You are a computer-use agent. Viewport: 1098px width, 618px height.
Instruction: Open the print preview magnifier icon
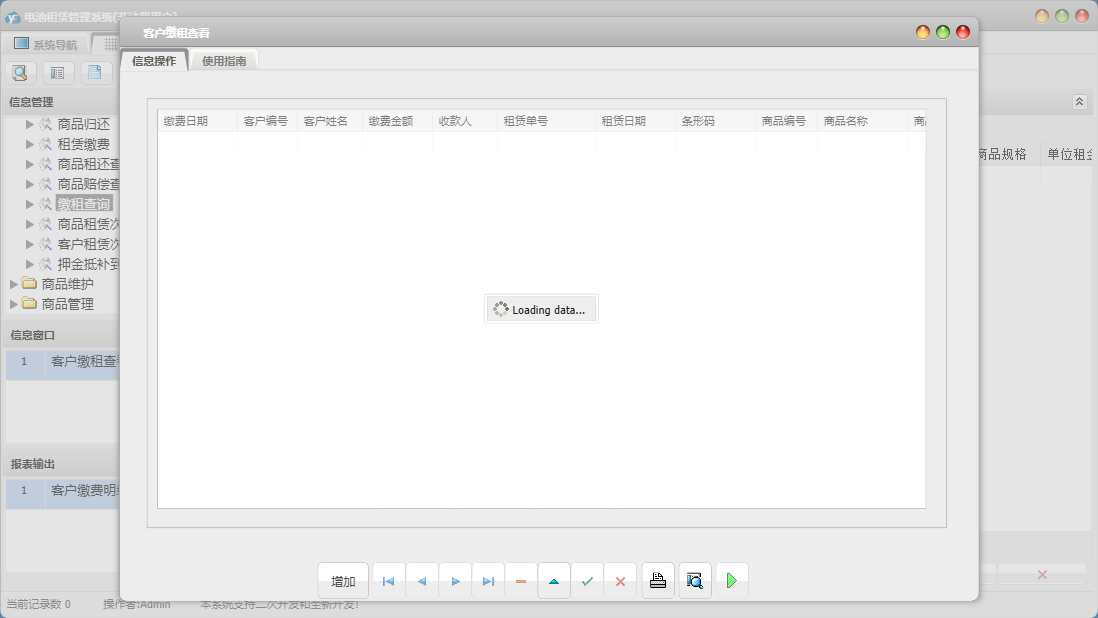(x=695, y=581)
